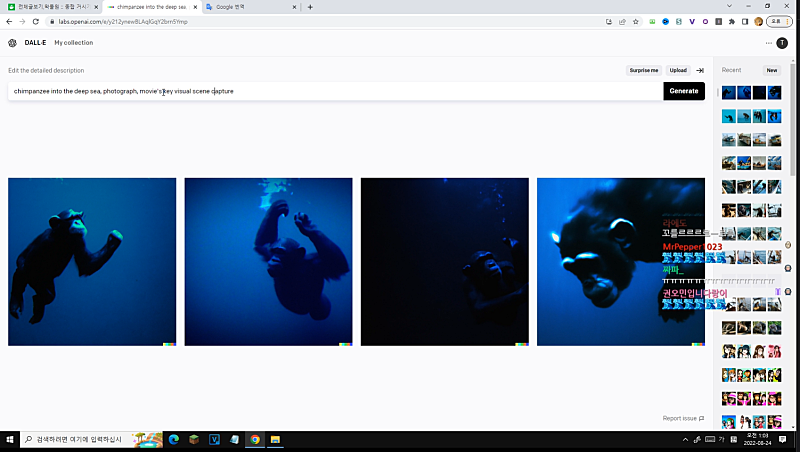Switch to the Google 번역 tab
This screenshot has width=800, height=452.
pyautogui.click(x=248, y=7)
